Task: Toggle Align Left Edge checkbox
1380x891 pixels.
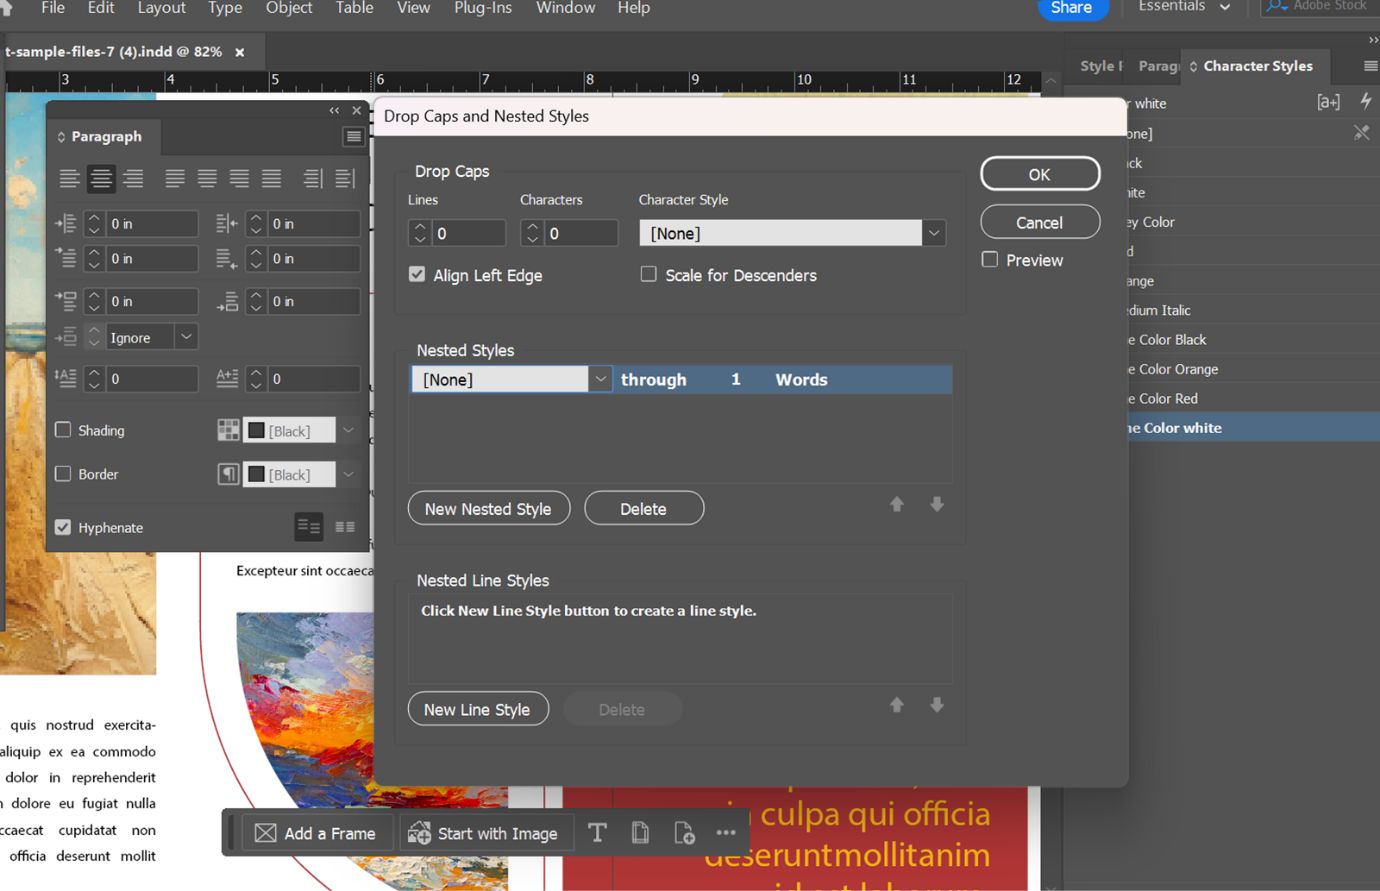Action: pos(417,274)
